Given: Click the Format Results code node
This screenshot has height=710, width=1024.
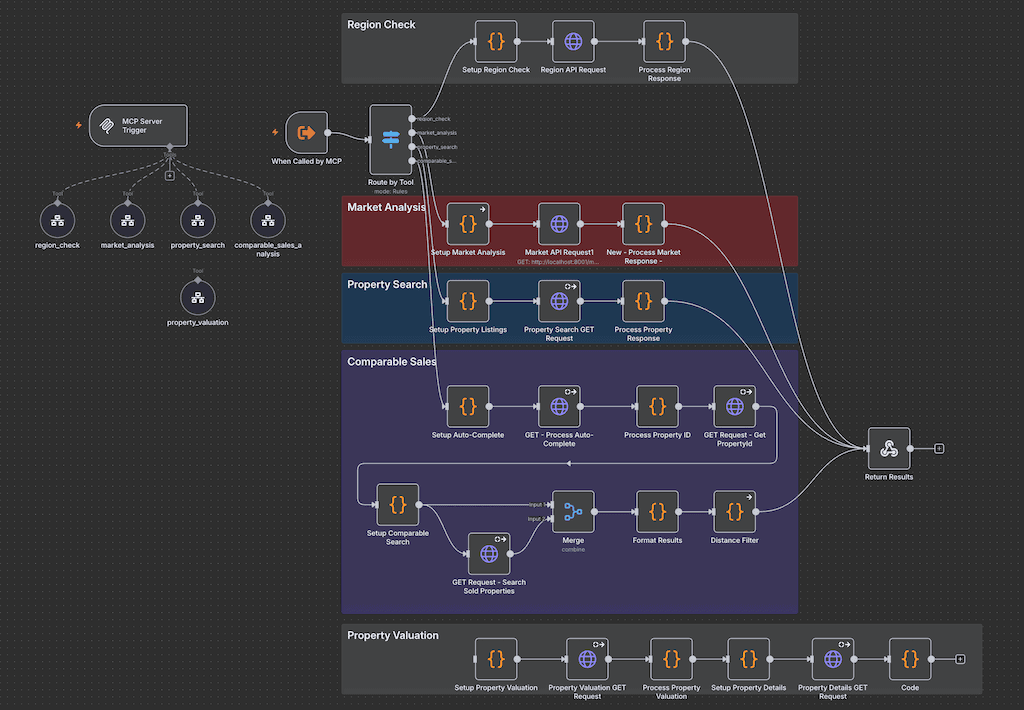Looking at the screenshot, I should (657, 511).
